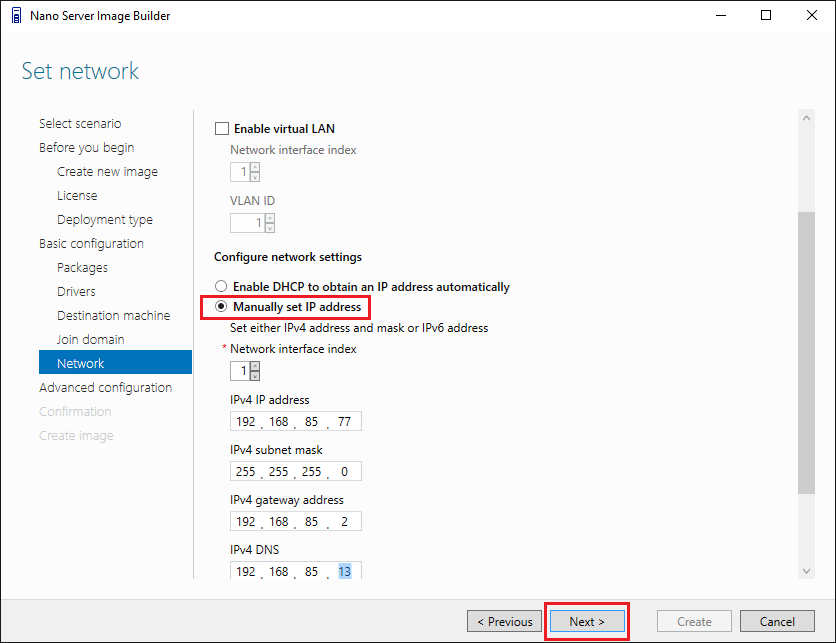
Task: Click the Nano Server Image Builder title icon
Action: [x=17, y=15]
